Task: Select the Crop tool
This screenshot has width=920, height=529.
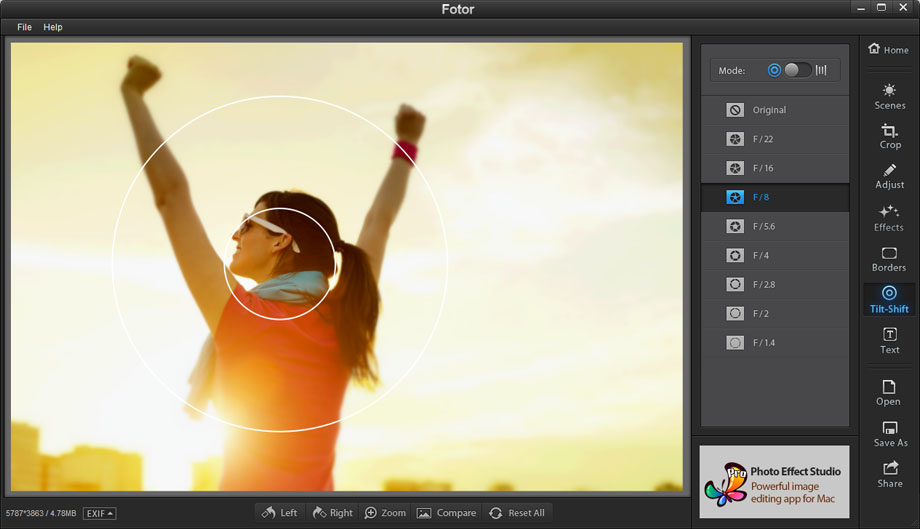Action: 889,136
